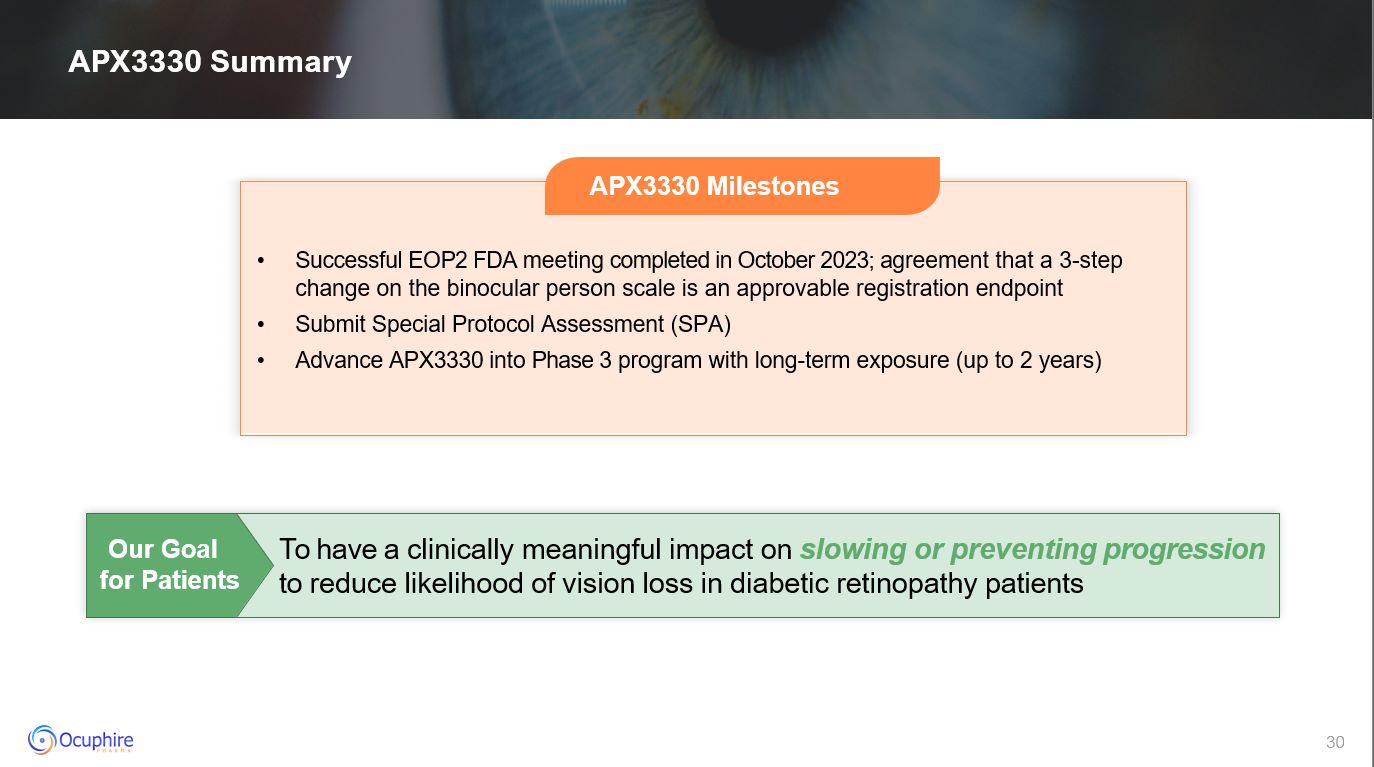Click the slide number 30
The height and width of the screenshot is (767, 1374).
click(x=1335, y=742)
